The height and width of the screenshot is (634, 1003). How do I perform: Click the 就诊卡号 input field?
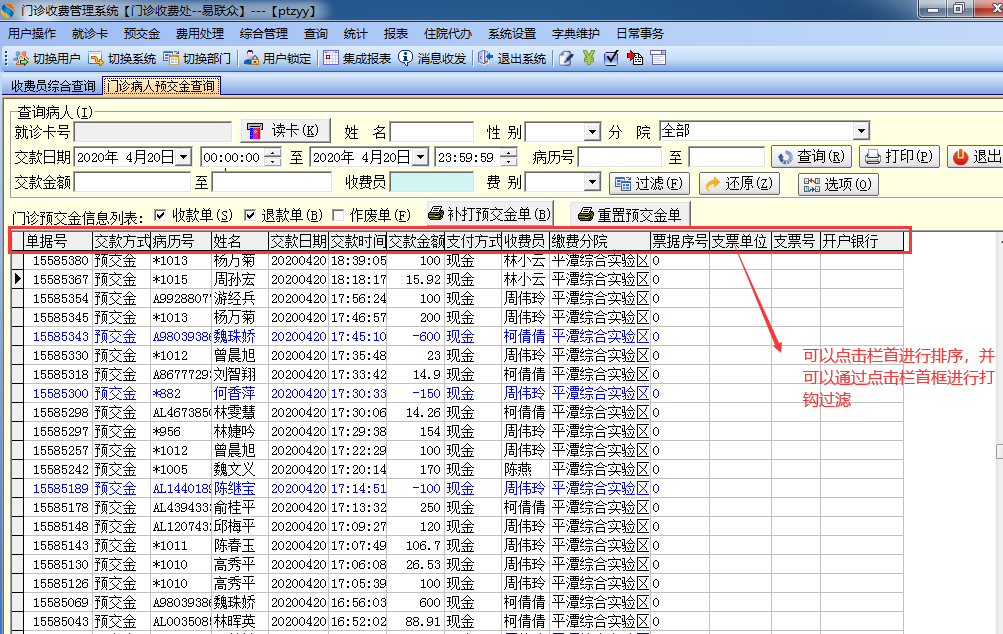click(x=153, y=132)
